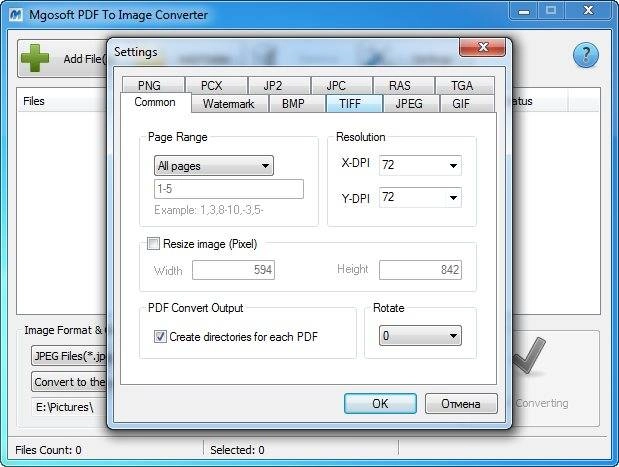The width and height of the screenshot is (619, 467).
Task: Click the Mgosoft app icon in title bar
Action: [16, 15]
